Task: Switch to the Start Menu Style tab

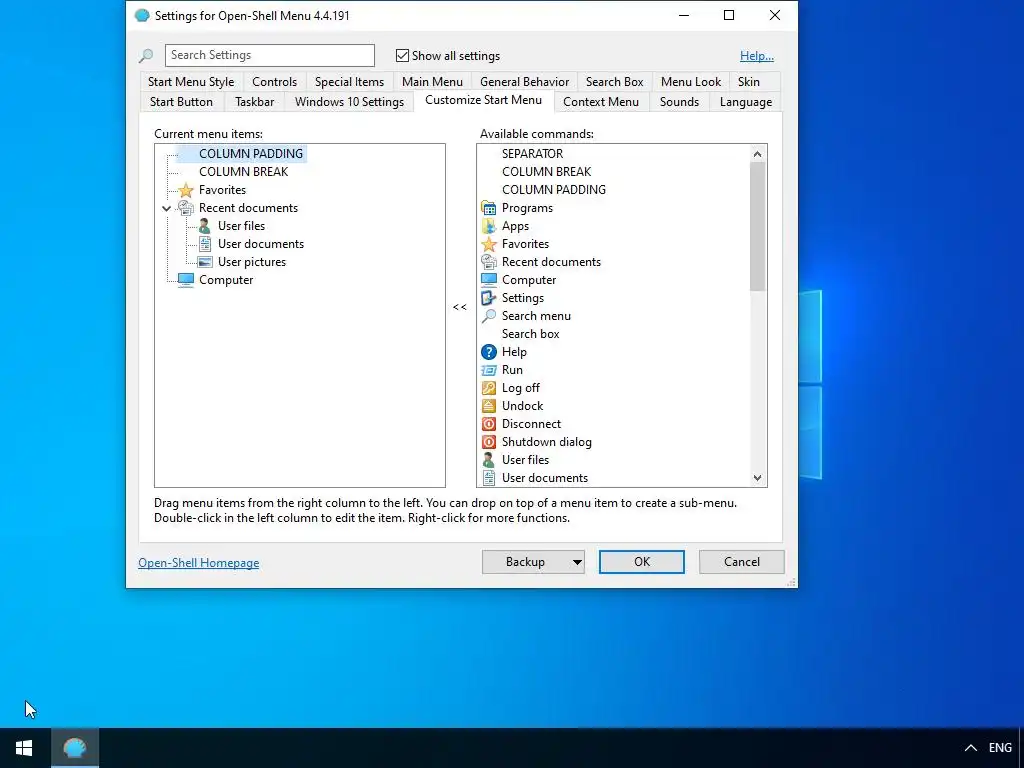Action: point(191,82)
